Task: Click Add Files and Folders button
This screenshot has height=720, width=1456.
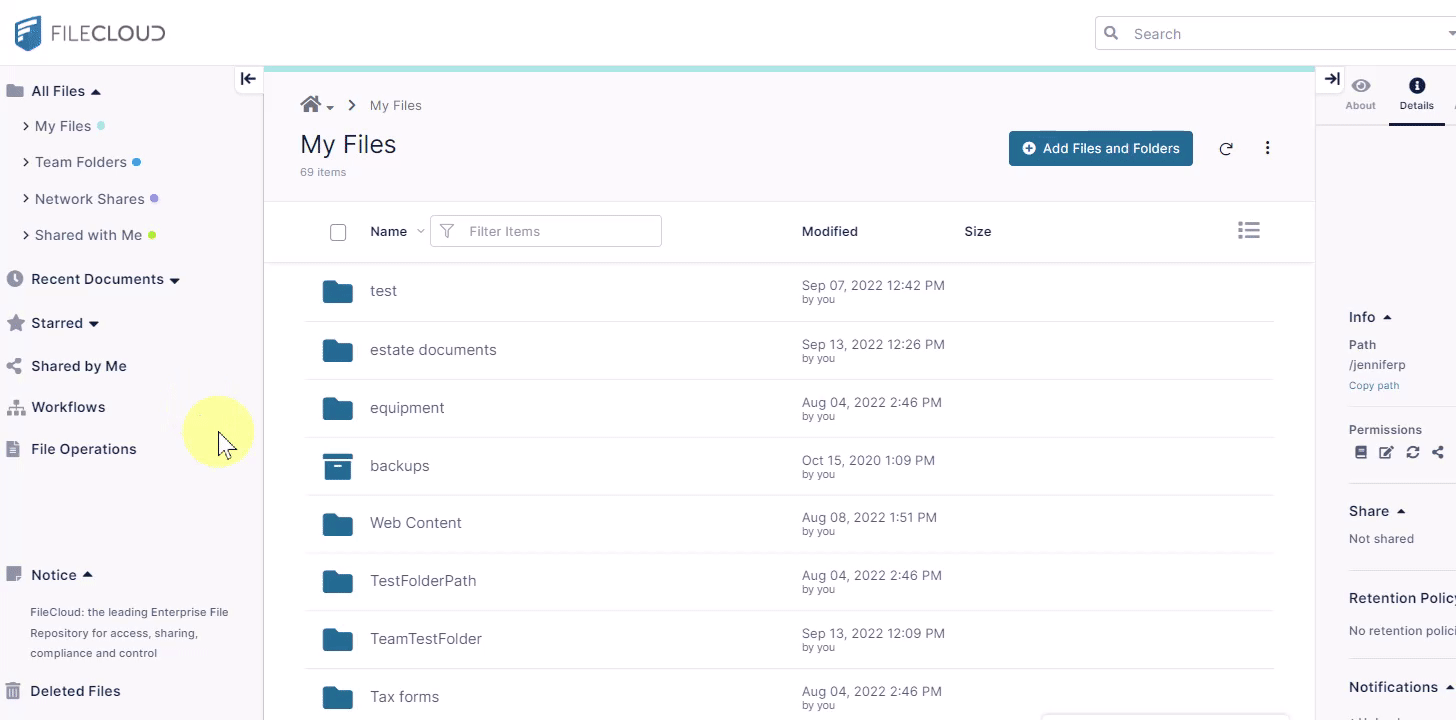Action: click(x=1100, y=149)
